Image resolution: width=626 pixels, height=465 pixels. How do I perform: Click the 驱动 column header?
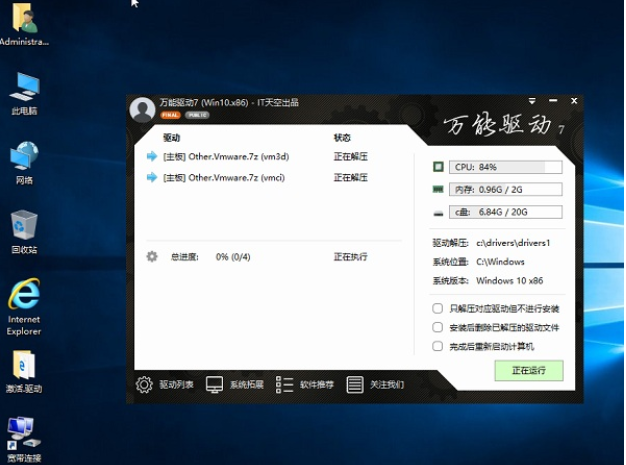[x=172, y=138]
